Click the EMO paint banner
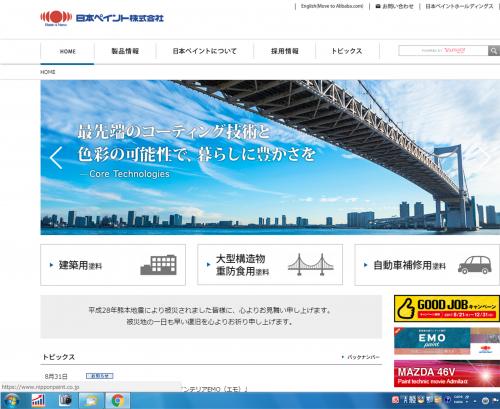The width and height of the screenshot is (500, 409). click(447, 341)
